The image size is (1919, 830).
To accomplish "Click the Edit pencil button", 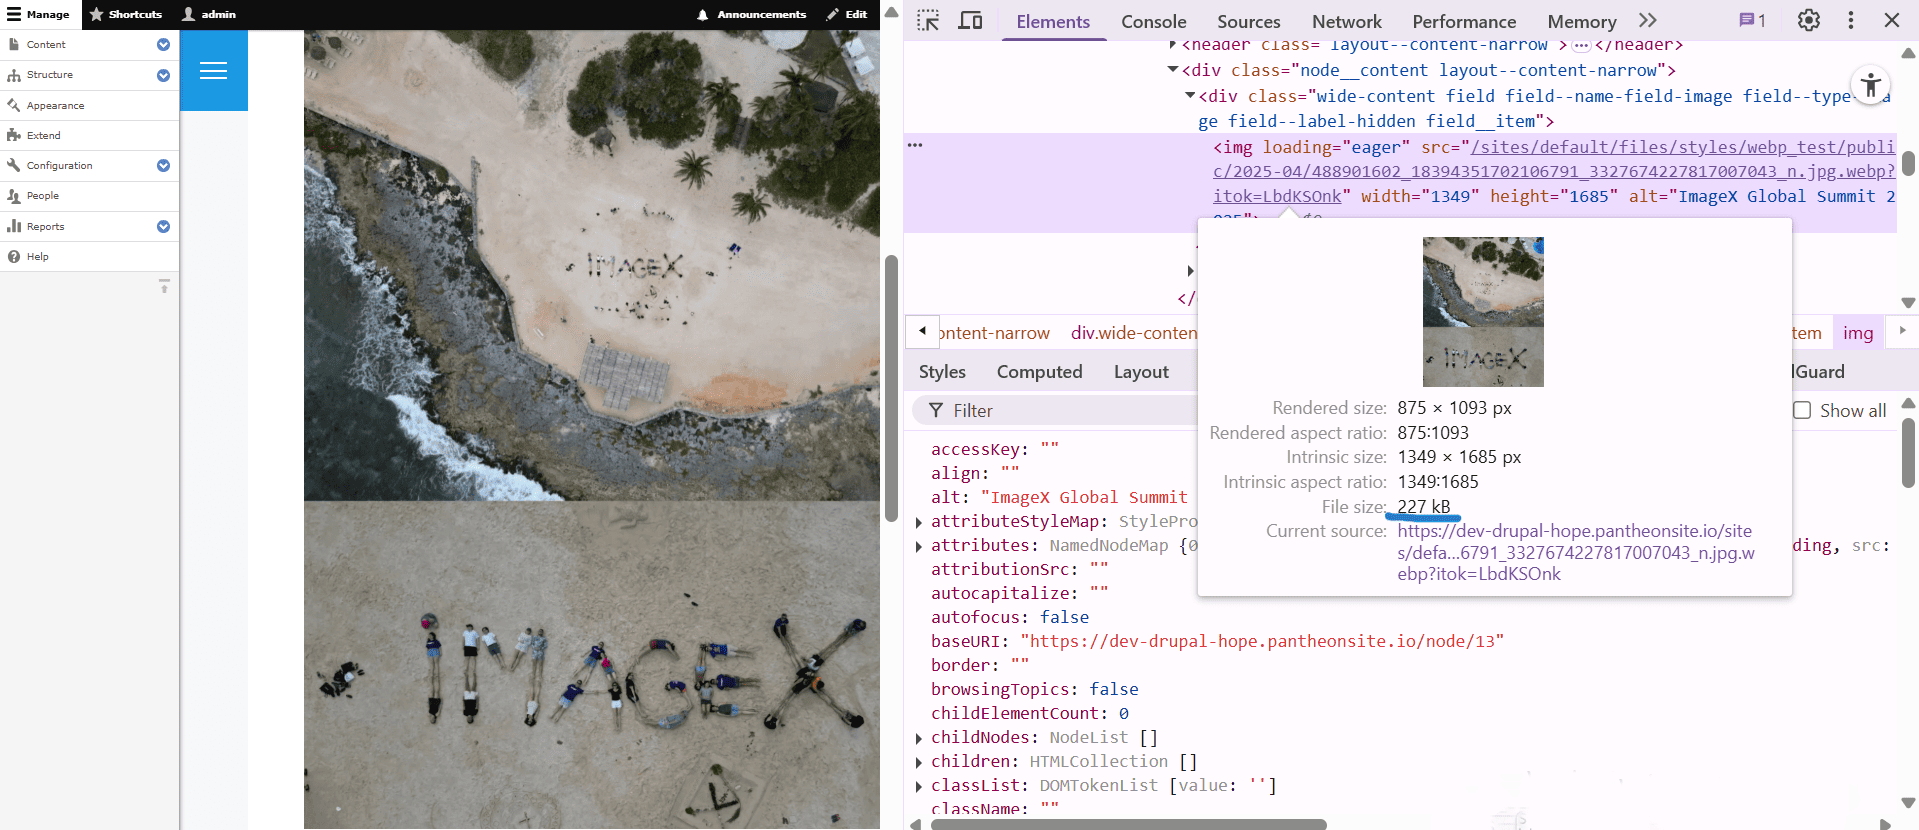I will click(x=846, y=14).
